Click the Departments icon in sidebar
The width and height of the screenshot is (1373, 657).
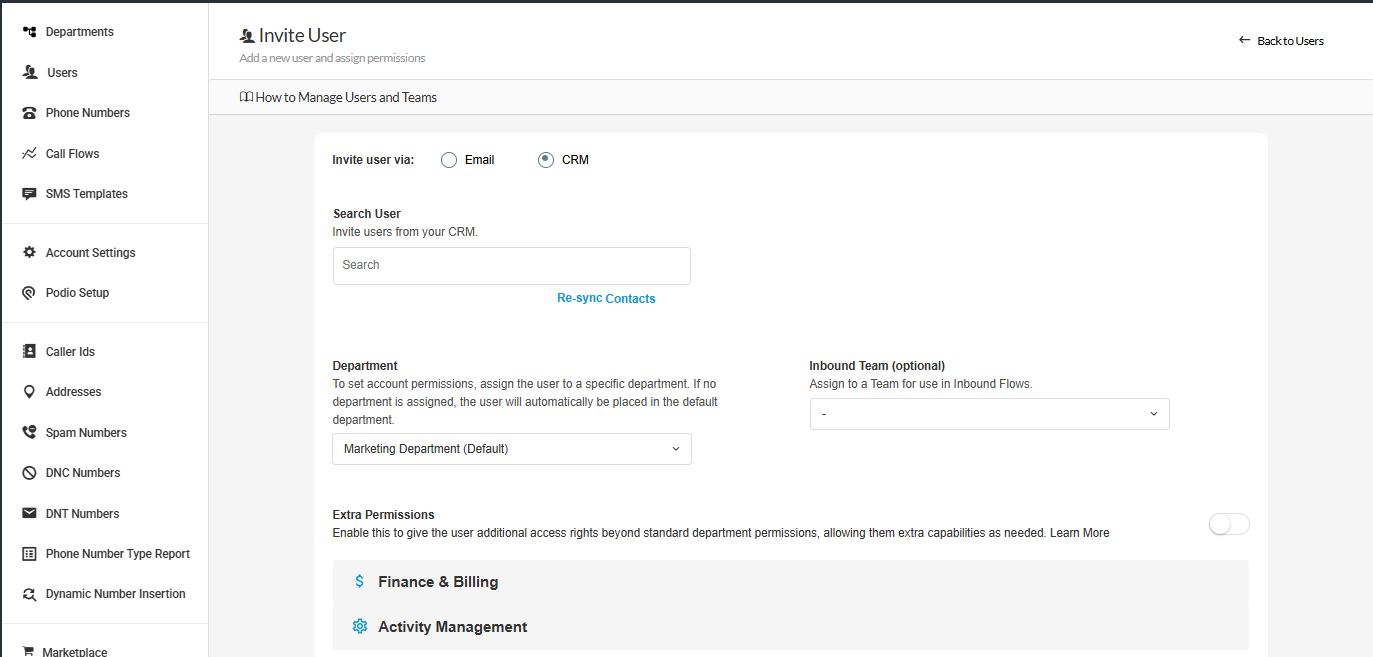click(x=29, y=32)
